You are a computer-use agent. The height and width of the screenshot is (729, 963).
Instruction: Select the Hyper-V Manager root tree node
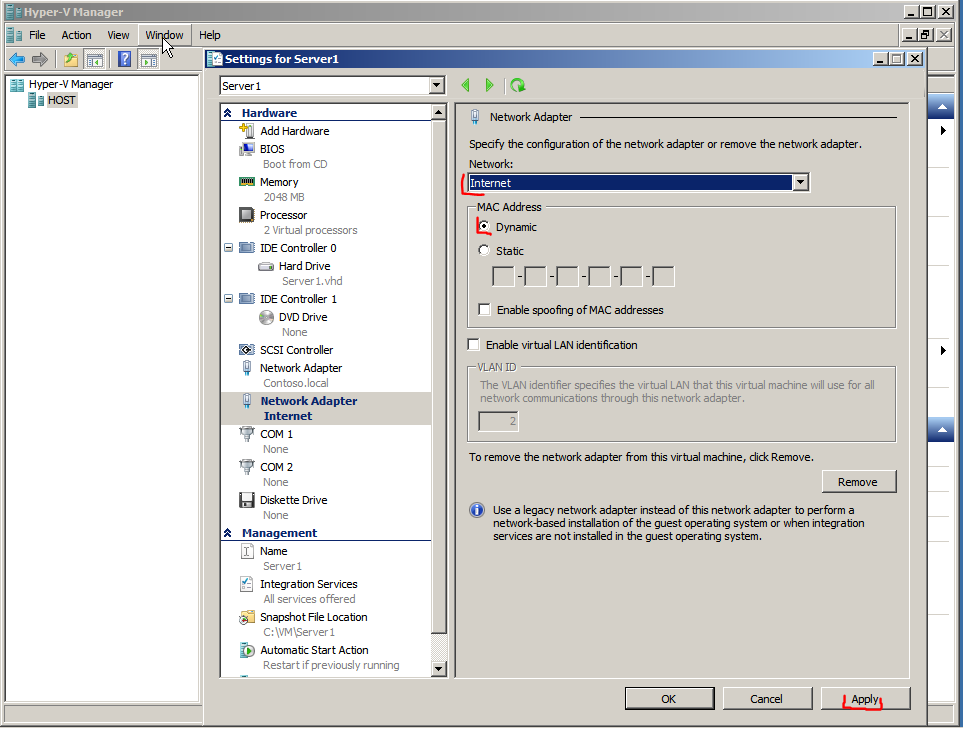[71, 84]
